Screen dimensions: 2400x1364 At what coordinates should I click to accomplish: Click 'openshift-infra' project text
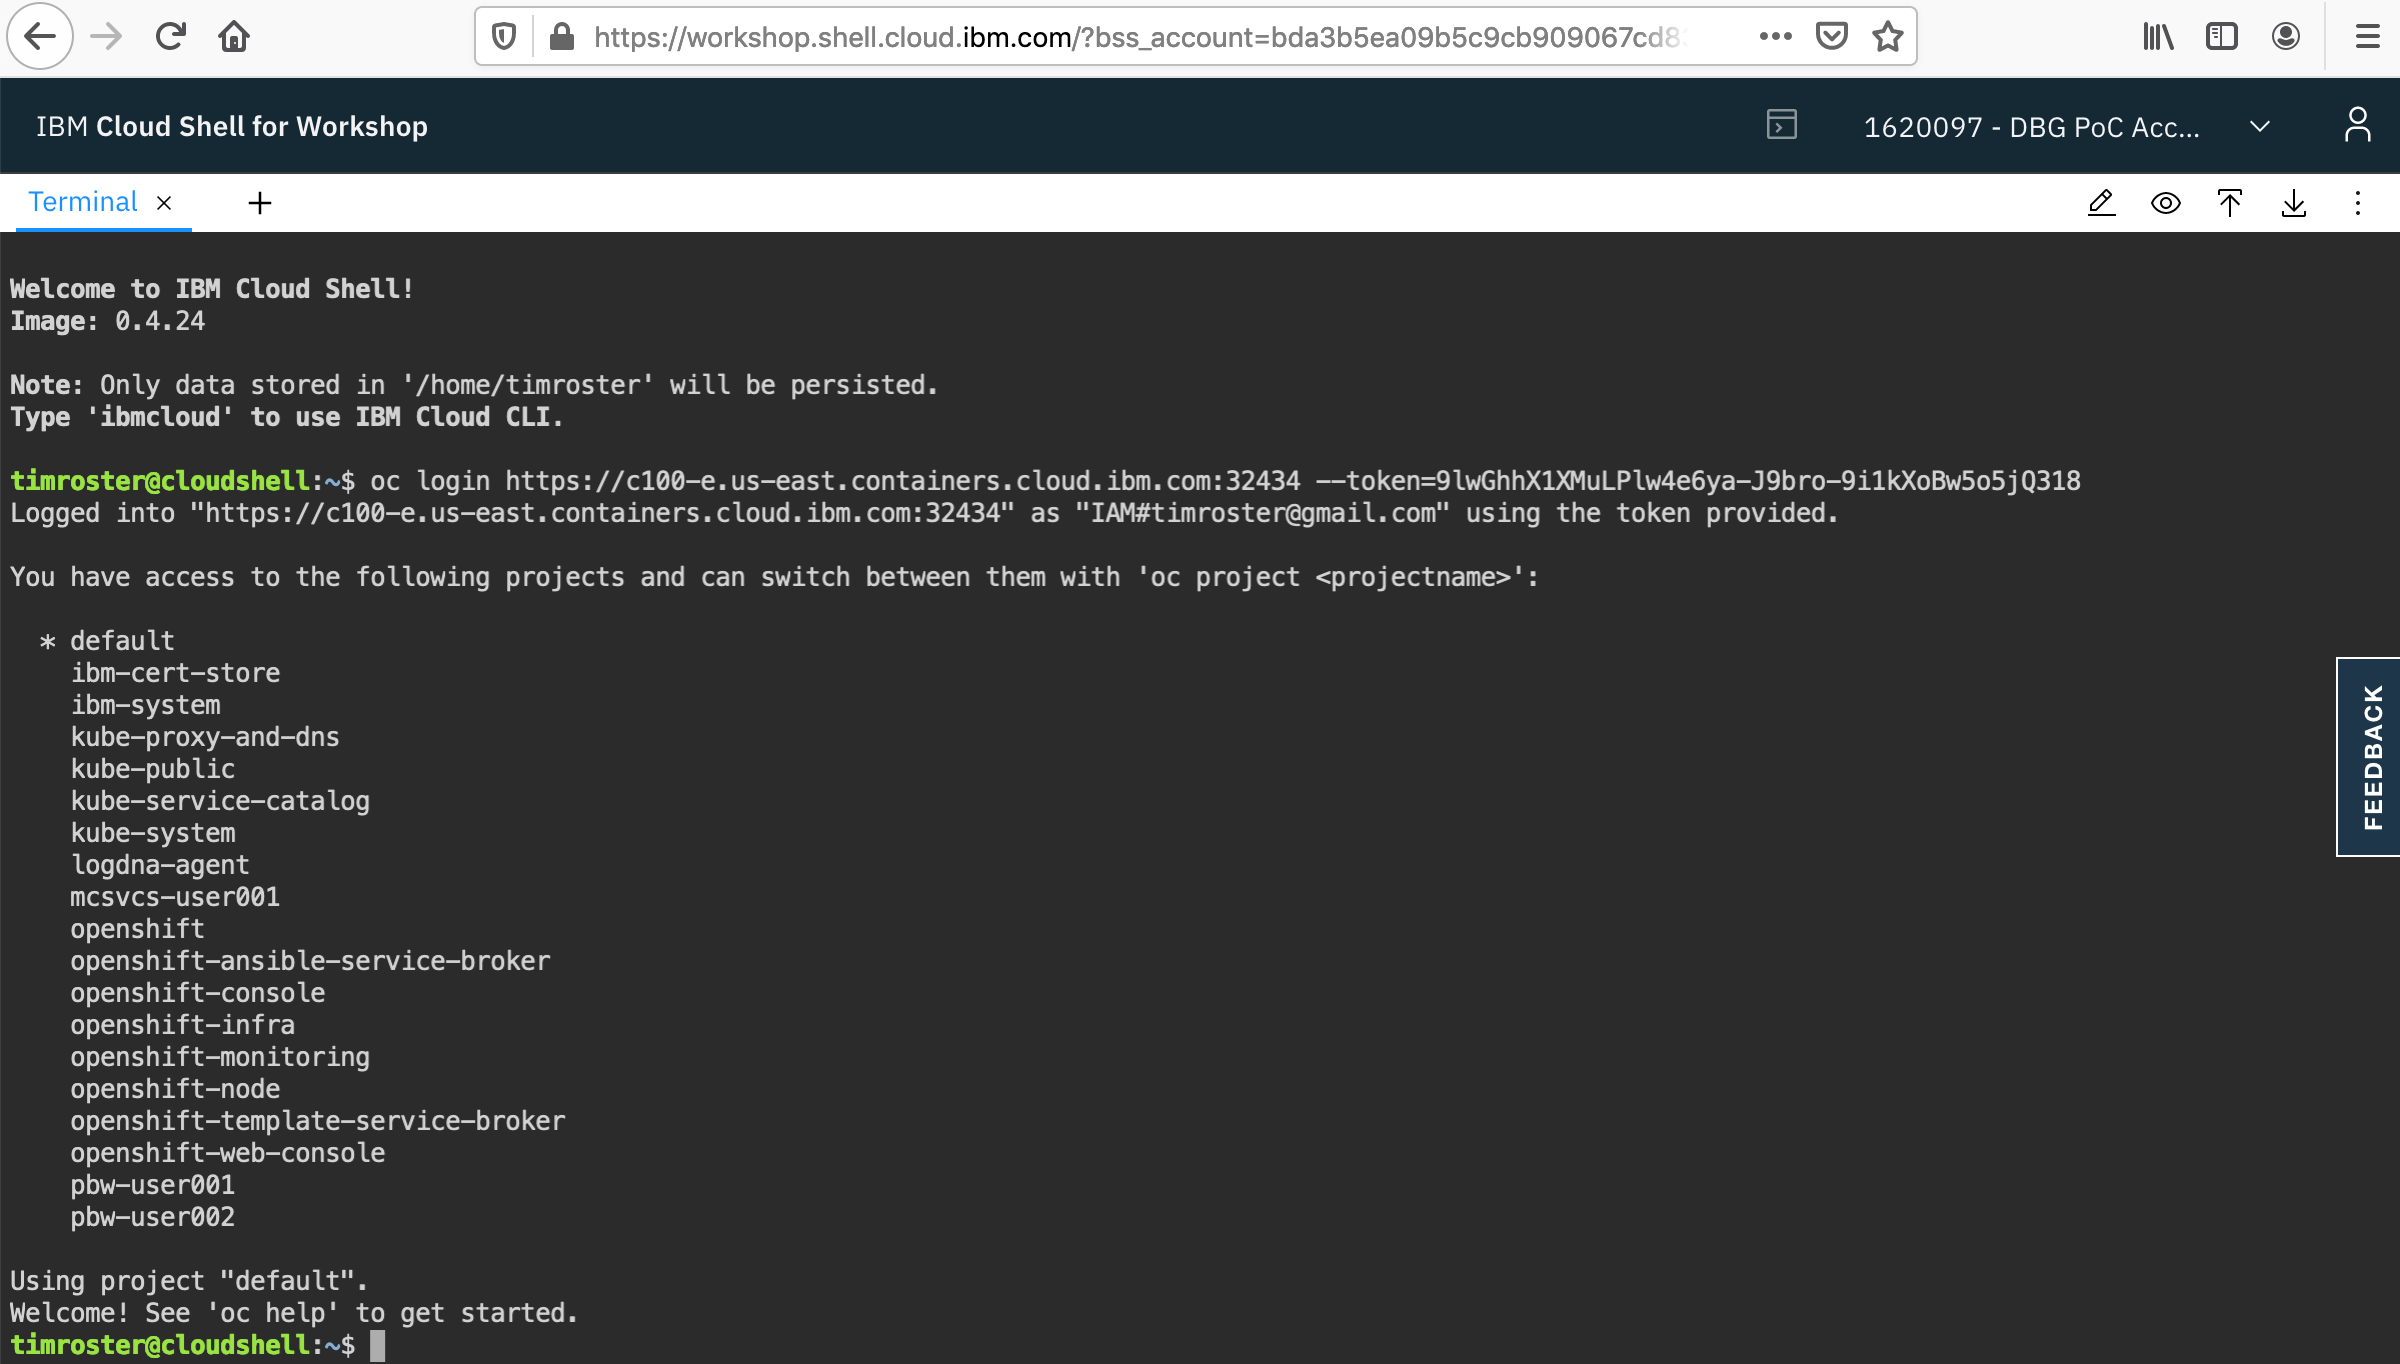click(x=183, y=1025)
